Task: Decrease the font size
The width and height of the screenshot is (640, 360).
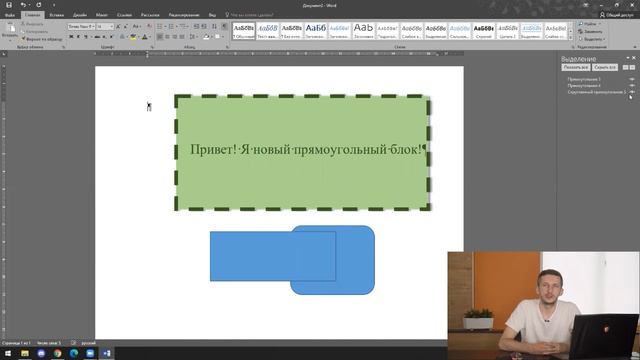Action: point(126,27)
